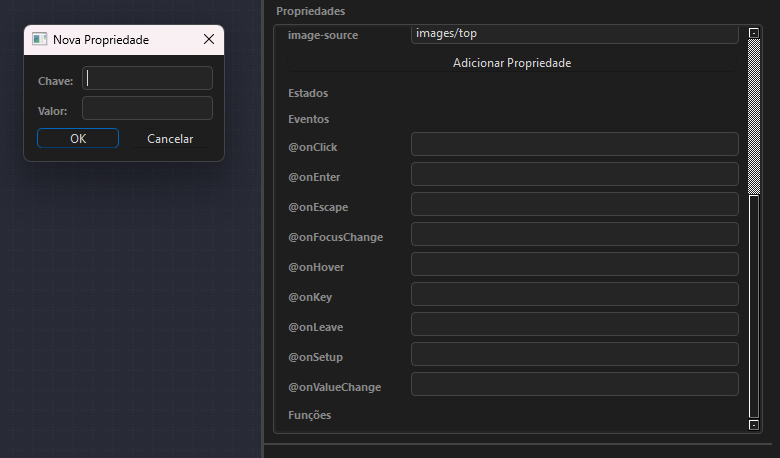Confirm the new property with OK
The height and width of the screenshot is (458, 780).
point(78,139)
